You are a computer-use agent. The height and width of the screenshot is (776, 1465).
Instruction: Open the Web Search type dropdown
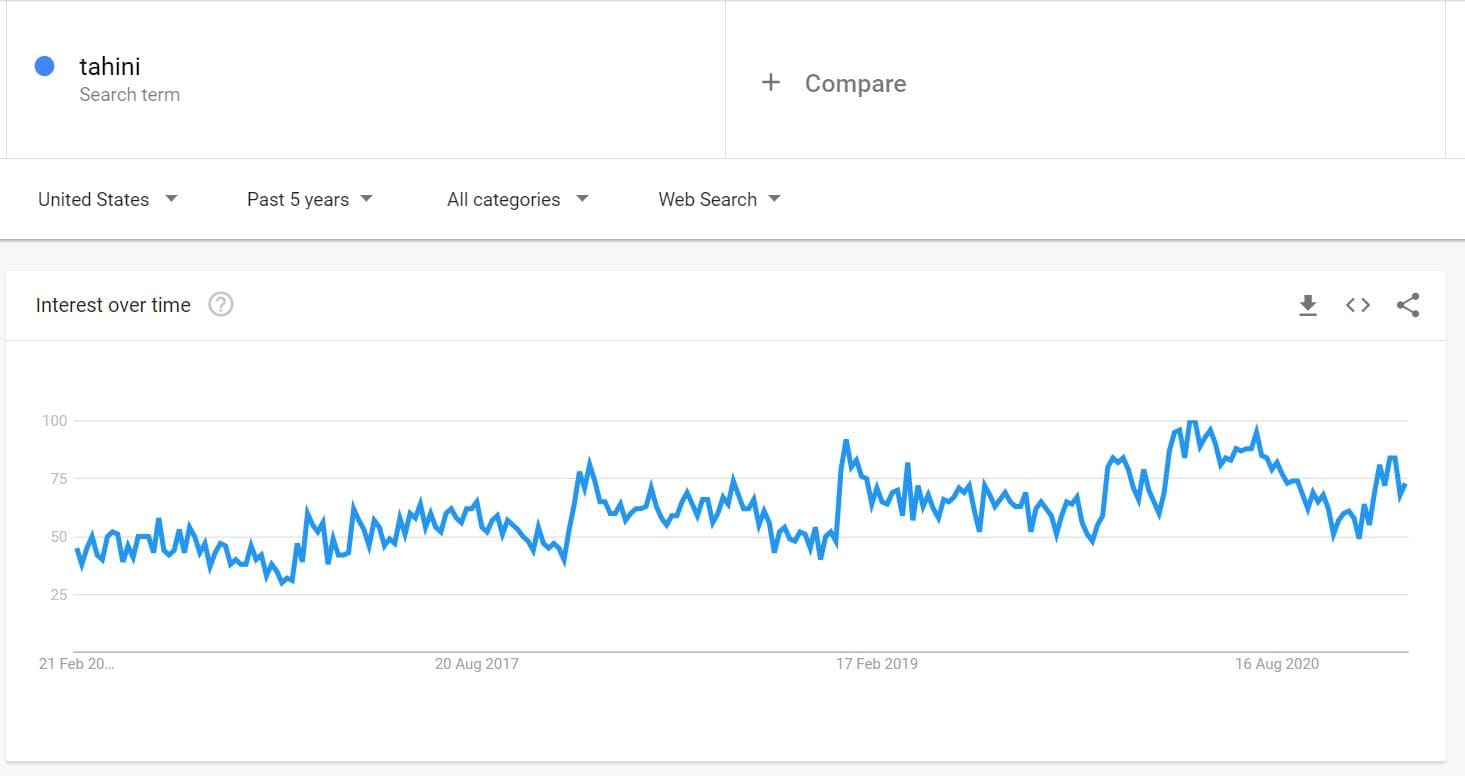click(719, 199)
